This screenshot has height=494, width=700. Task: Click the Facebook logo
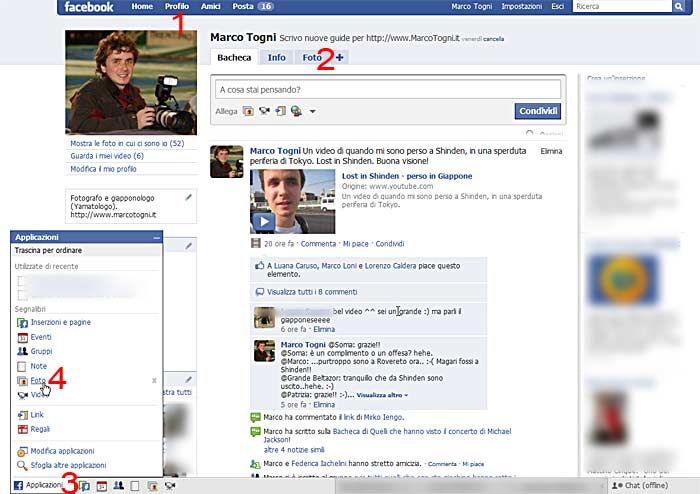88,7
